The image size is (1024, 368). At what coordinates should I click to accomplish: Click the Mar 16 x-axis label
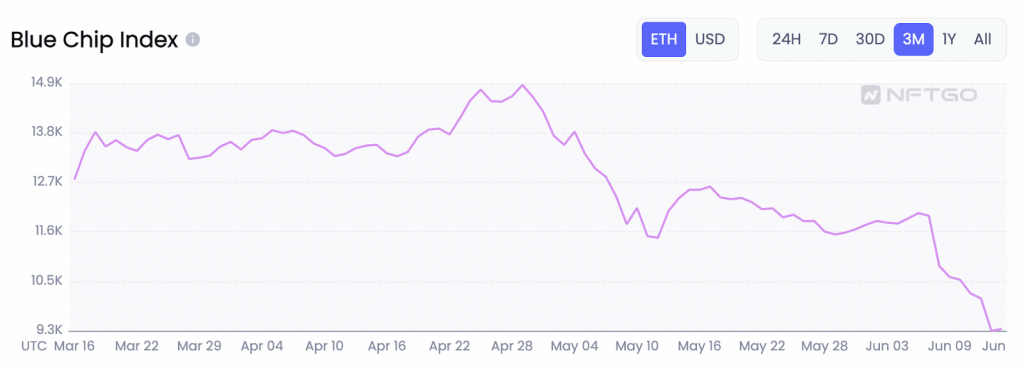(74, 346)
